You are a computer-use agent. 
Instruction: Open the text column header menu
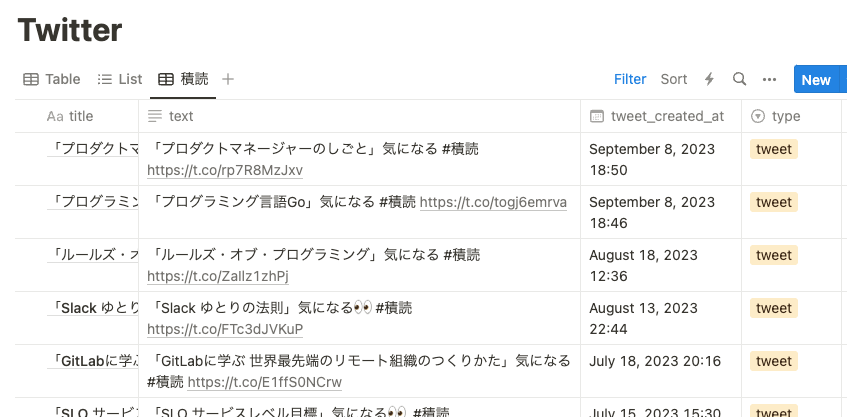coord(359,116)
